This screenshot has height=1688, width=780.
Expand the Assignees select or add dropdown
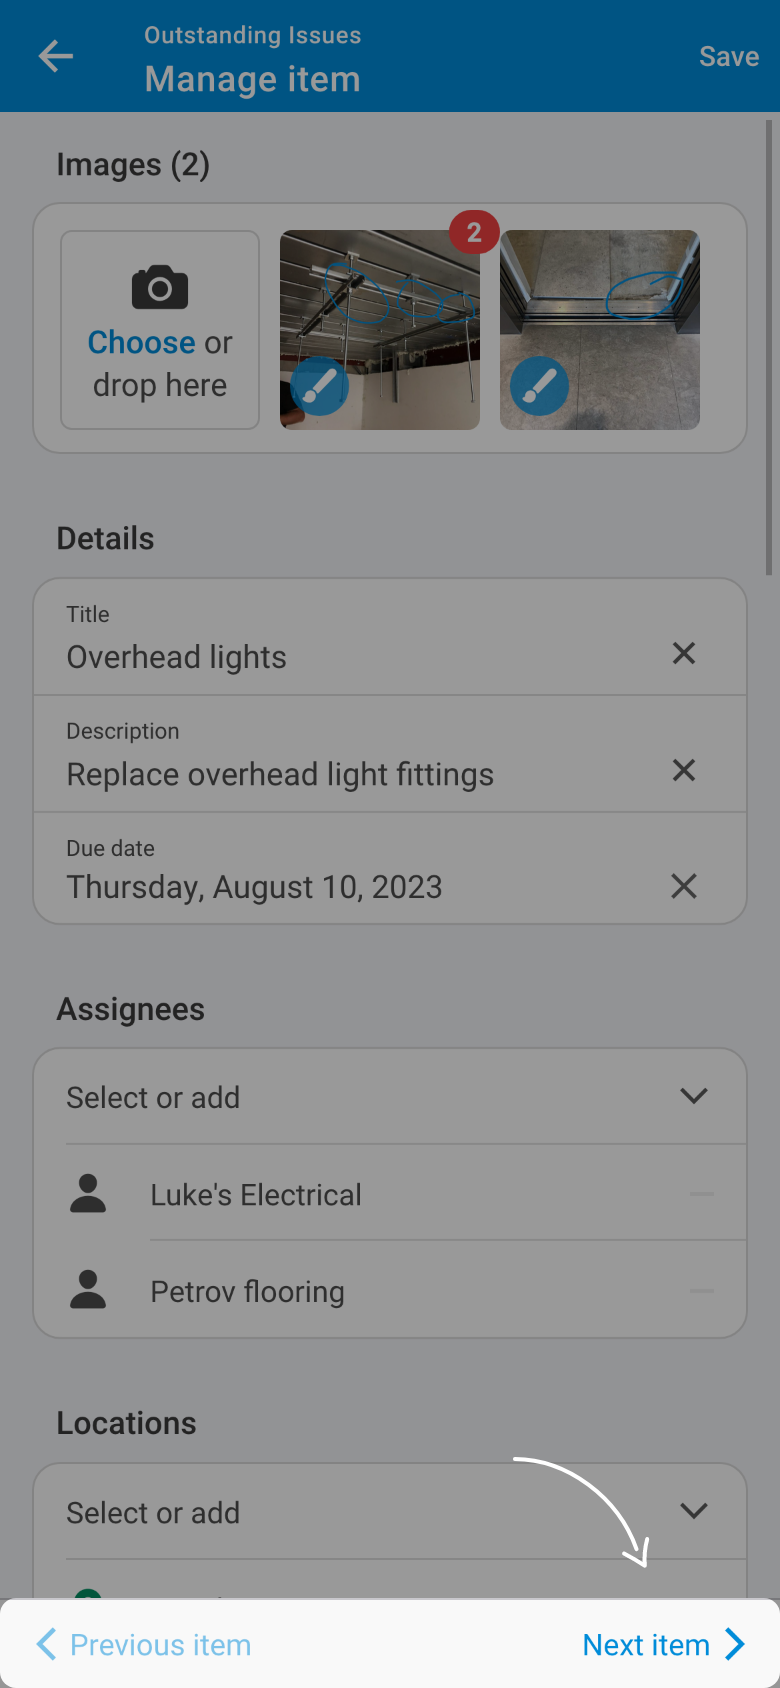(693, 1096)
